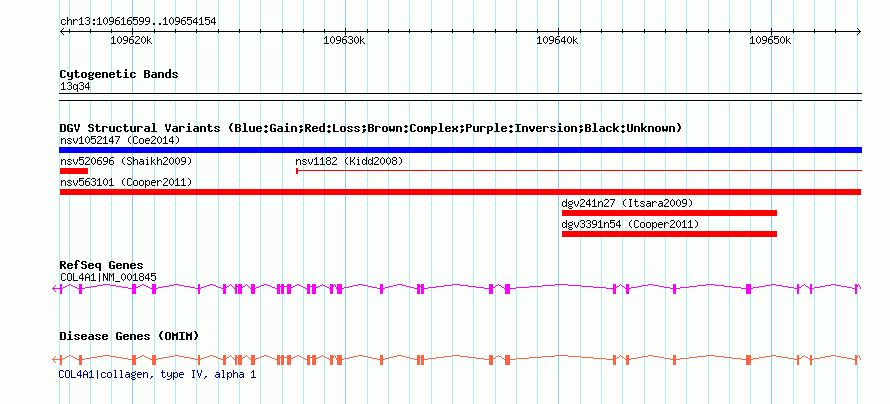Click the left arrow of the coordinate ruler
The height and width of the screenshot is (404, 890).
(x=62, y=32)
